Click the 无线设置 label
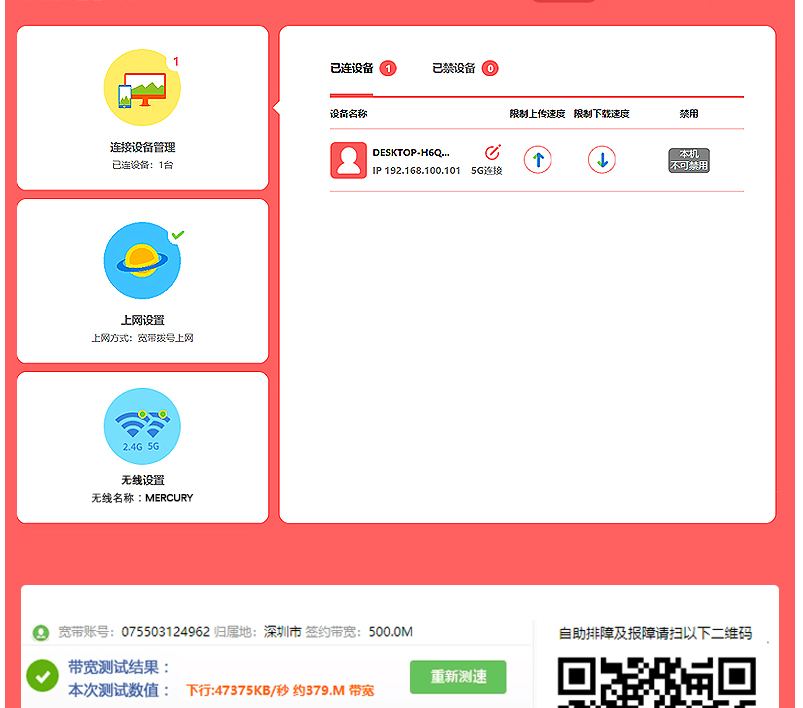The width and height of the screenshot is (803, 708). click(x=142, y=480)
